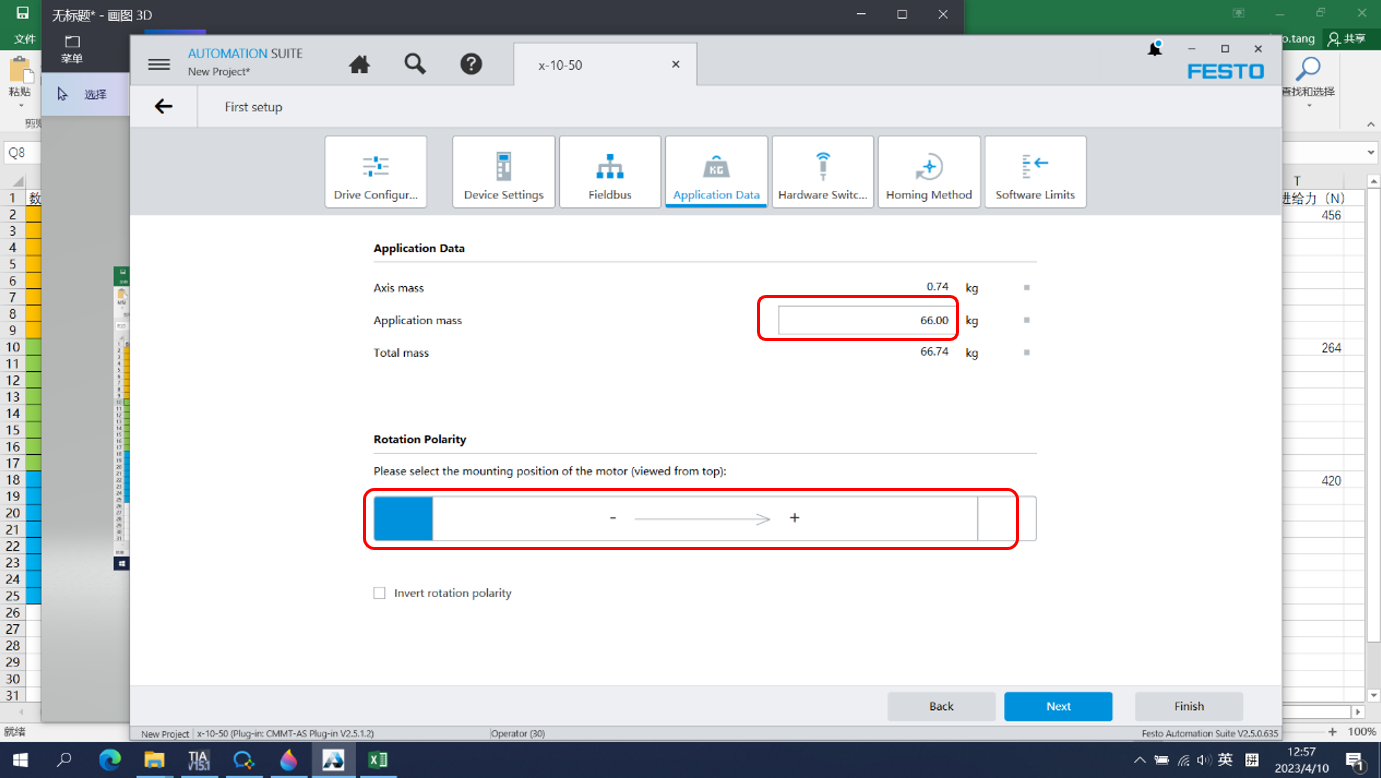This screenshot has height=778, width=1381.
Task: Select the left motor mounting position
Action: [403, 519]
